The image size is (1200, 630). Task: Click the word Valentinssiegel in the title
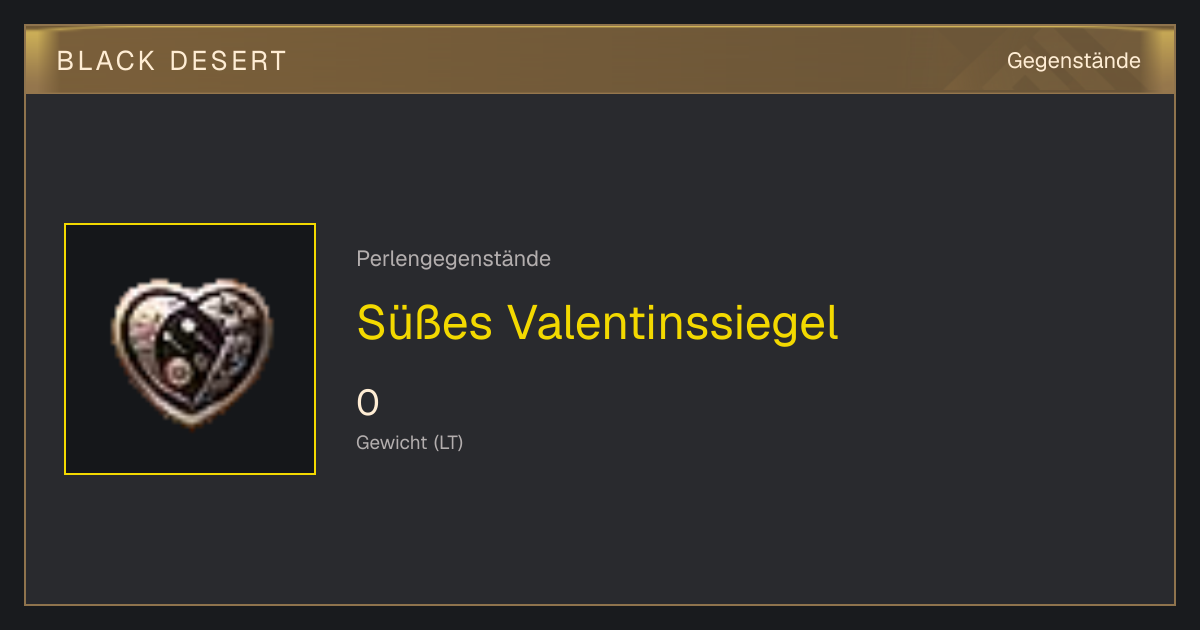(673, 323)
